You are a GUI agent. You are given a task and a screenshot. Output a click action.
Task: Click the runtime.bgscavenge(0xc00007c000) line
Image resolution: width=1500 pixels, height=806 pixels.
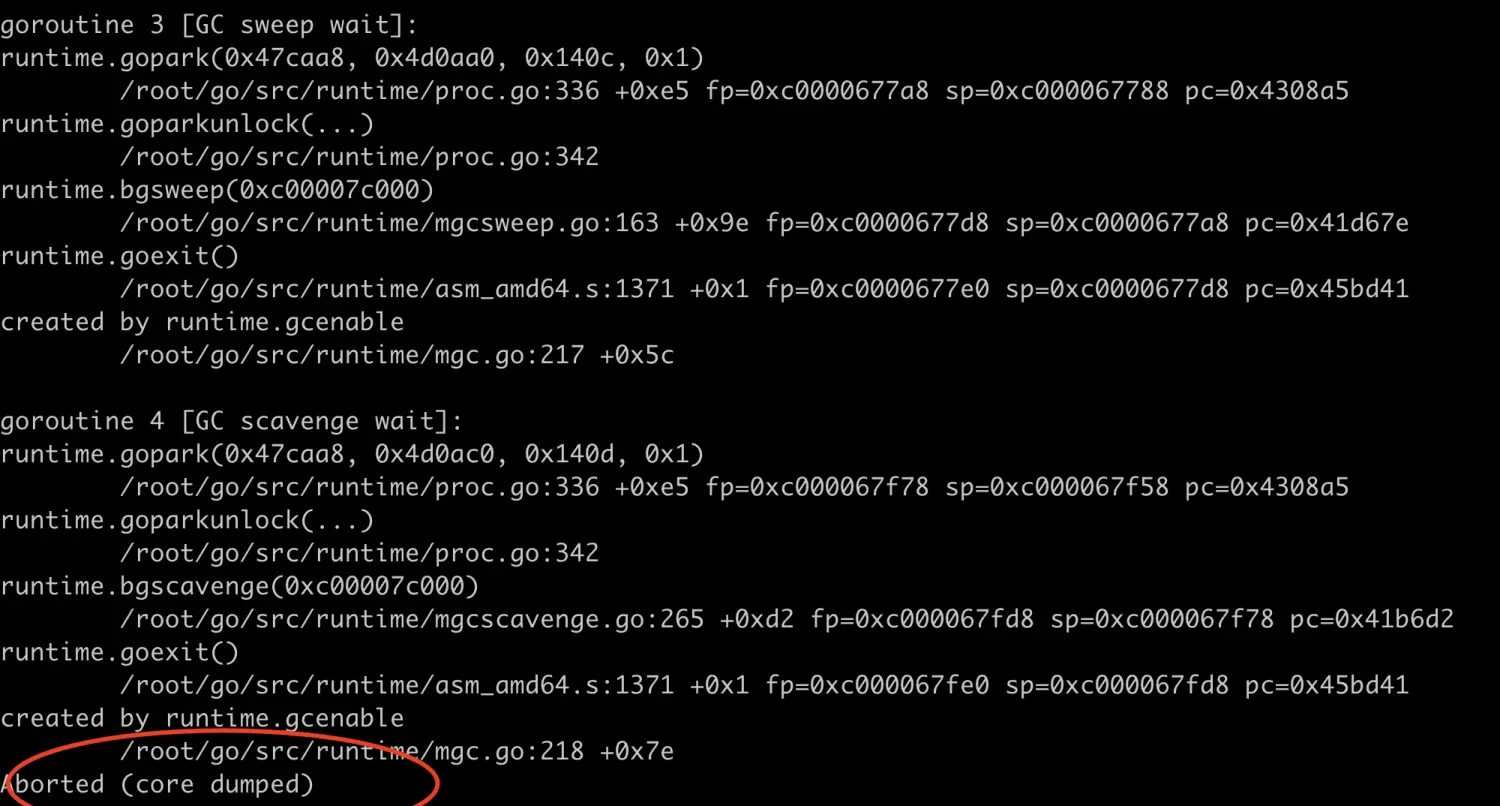239,586
